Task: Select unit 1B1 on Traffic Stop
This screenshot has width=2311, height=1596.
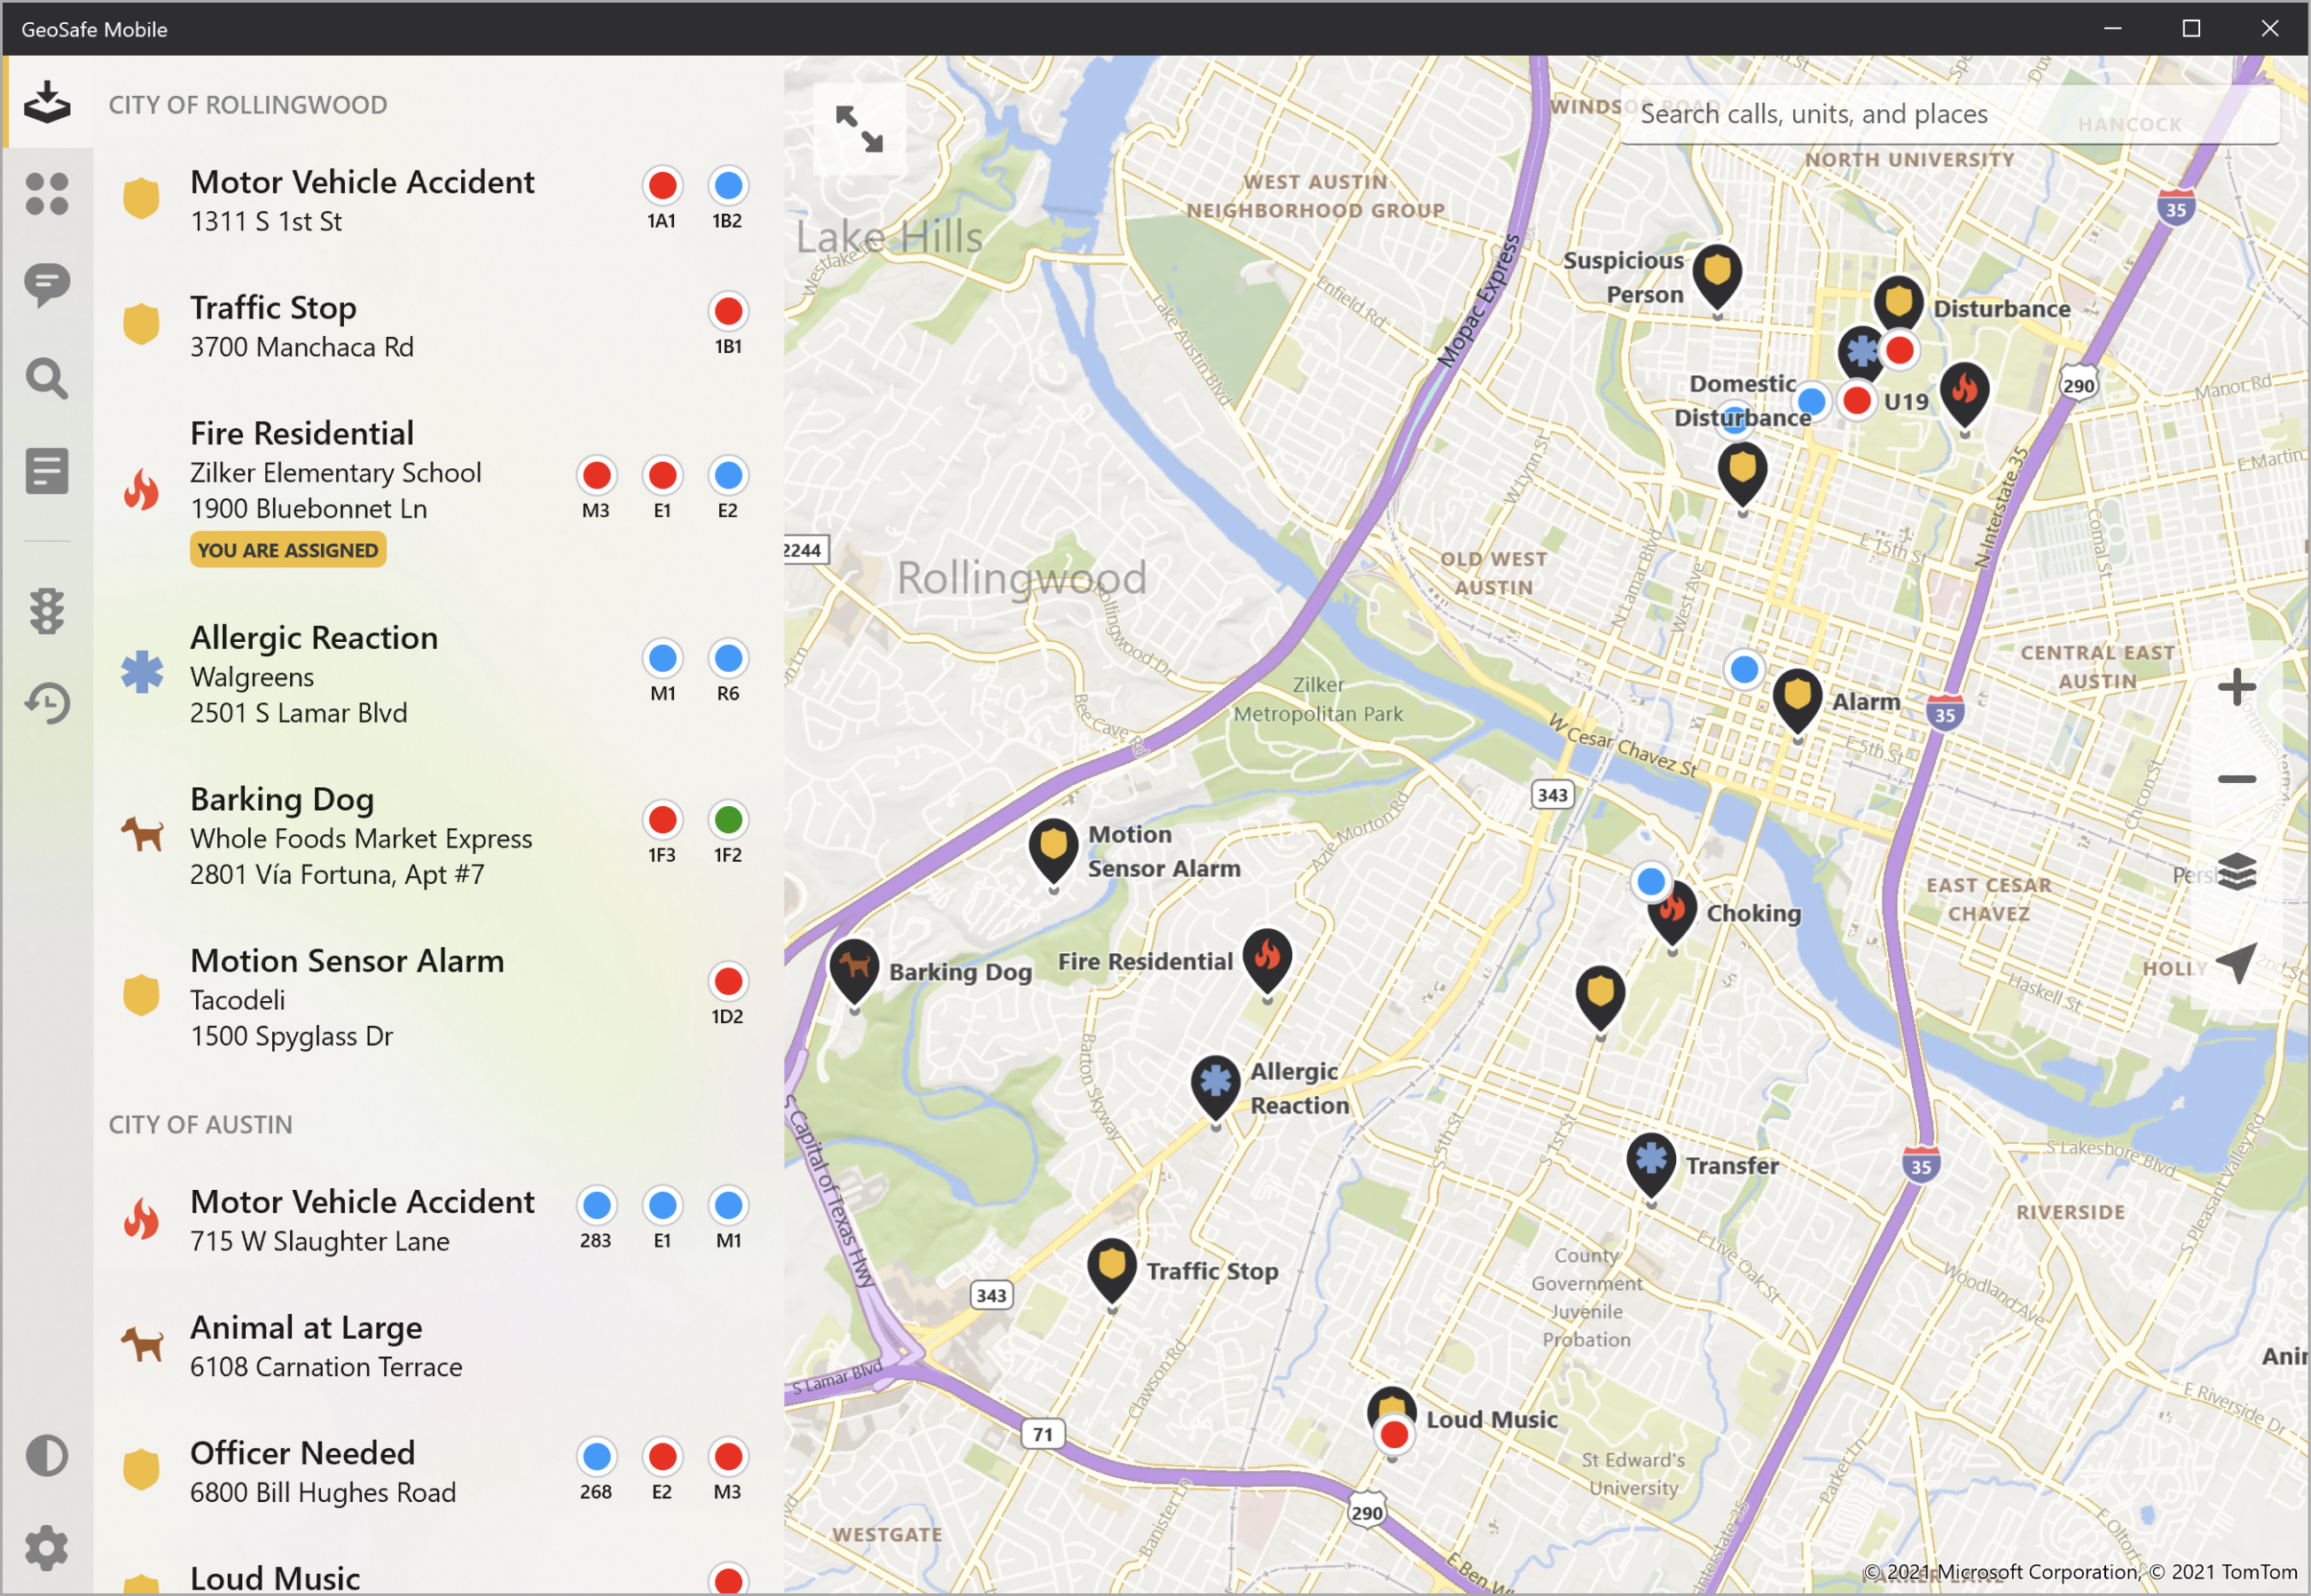Action: (728, 312)
